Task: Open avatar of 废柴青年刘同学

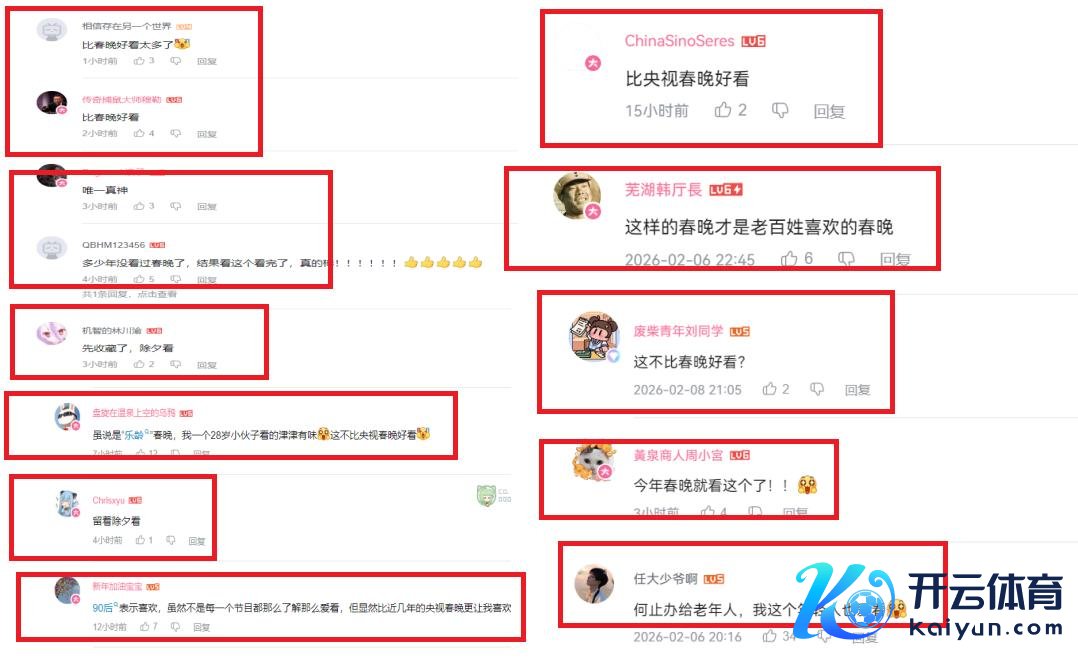Action: pos(594,335)
